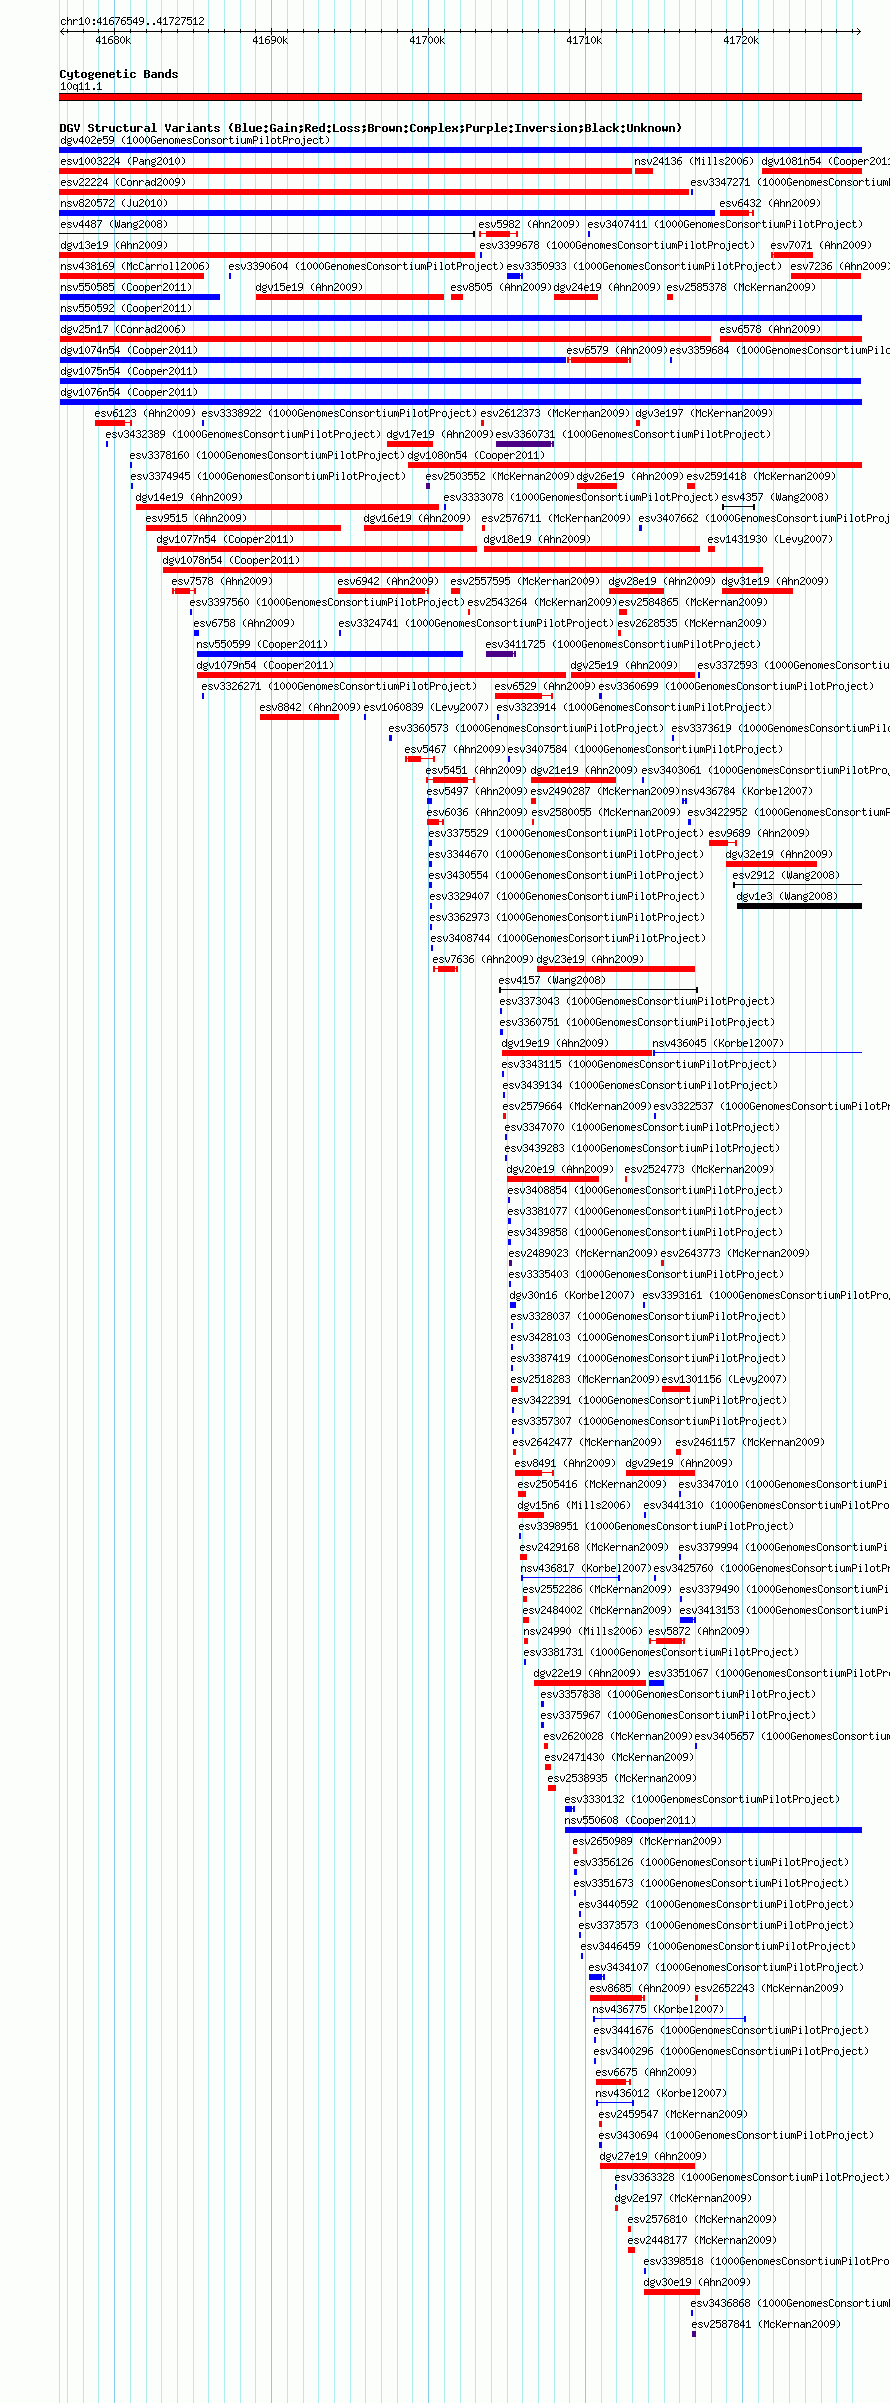The height and width of the screenshot is (2403, 890).
Task: Click dgv1078n54 (Cooper2011) label
Action: coord(231,560)
